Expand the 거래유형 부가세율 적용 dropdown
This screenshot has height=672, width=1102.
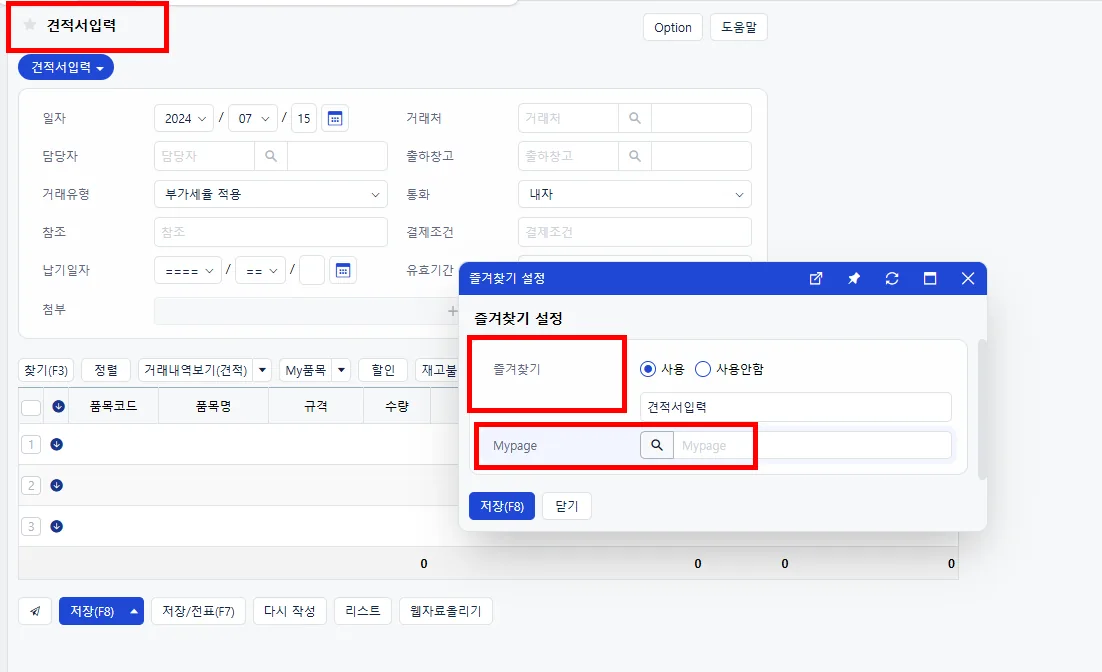point(271,194)
